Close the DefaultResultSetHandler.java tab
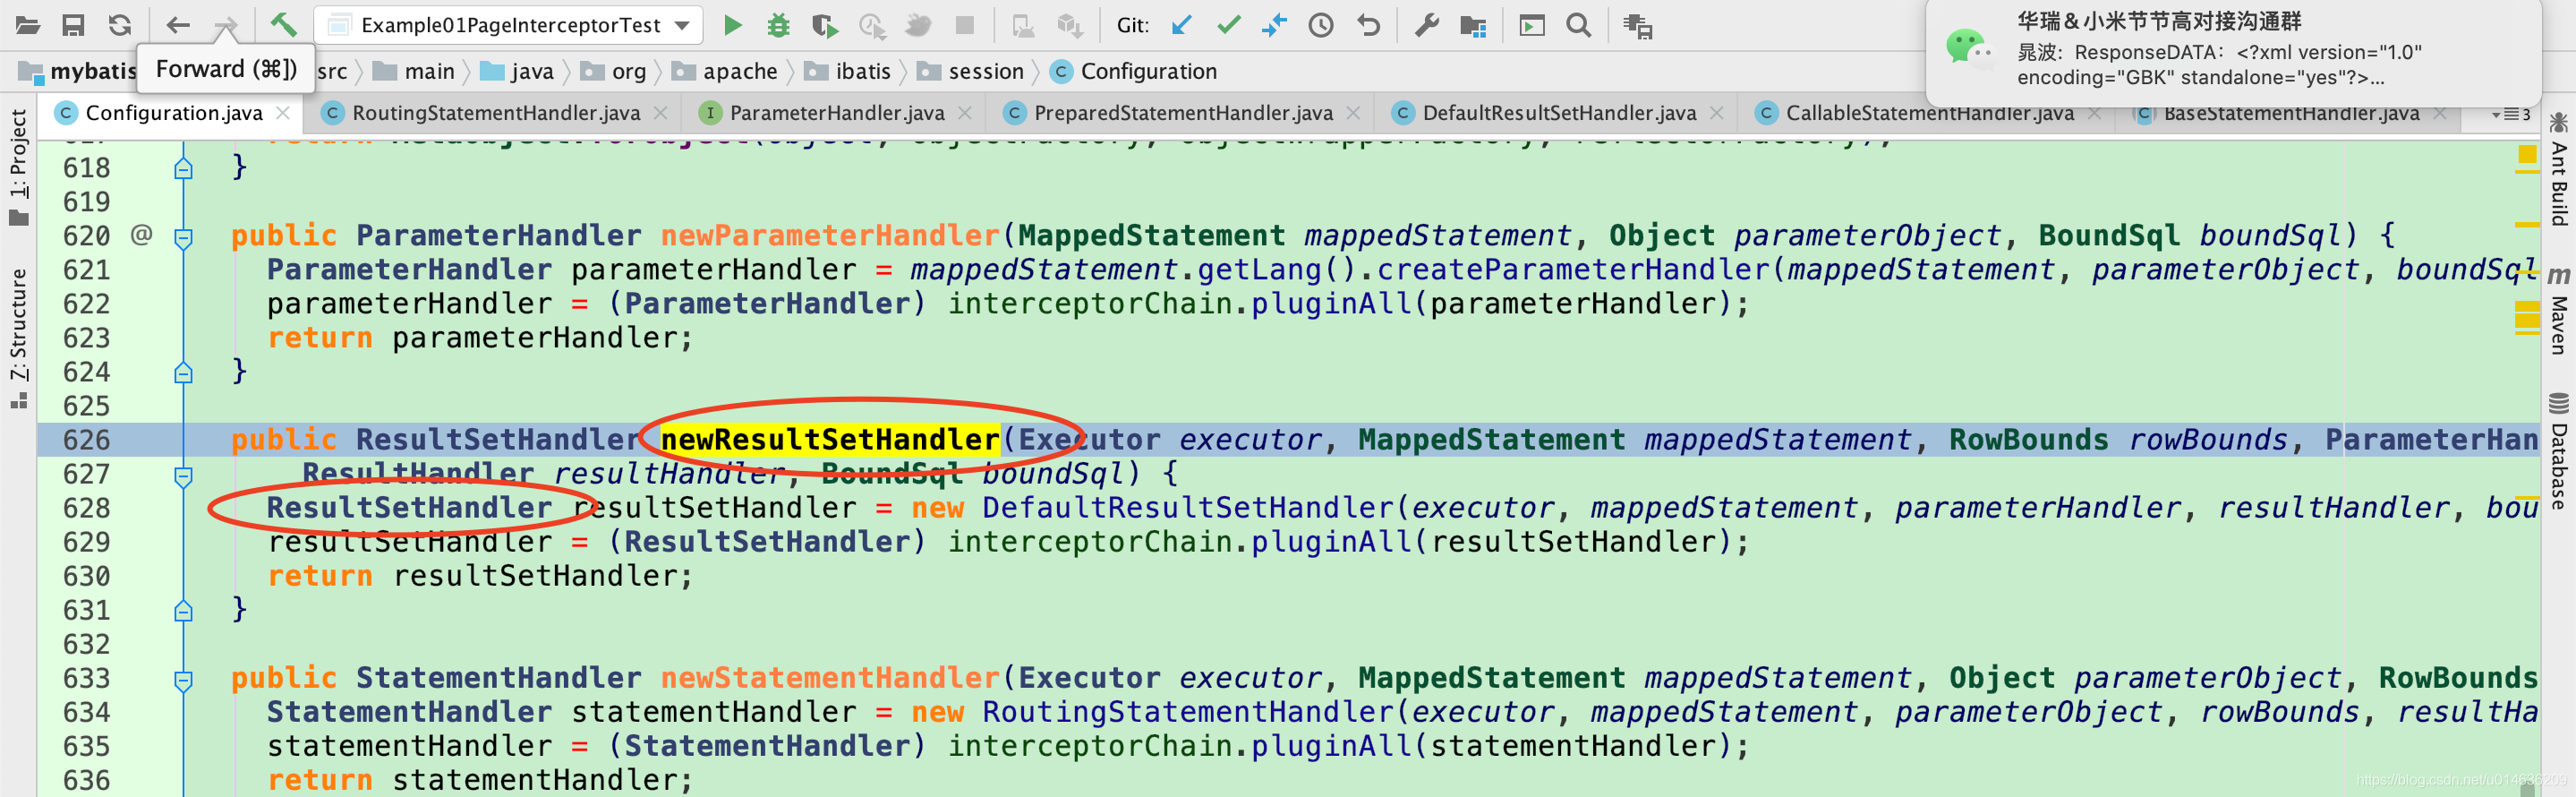This screenshot has height=797, width=2576. [1717, 113]
